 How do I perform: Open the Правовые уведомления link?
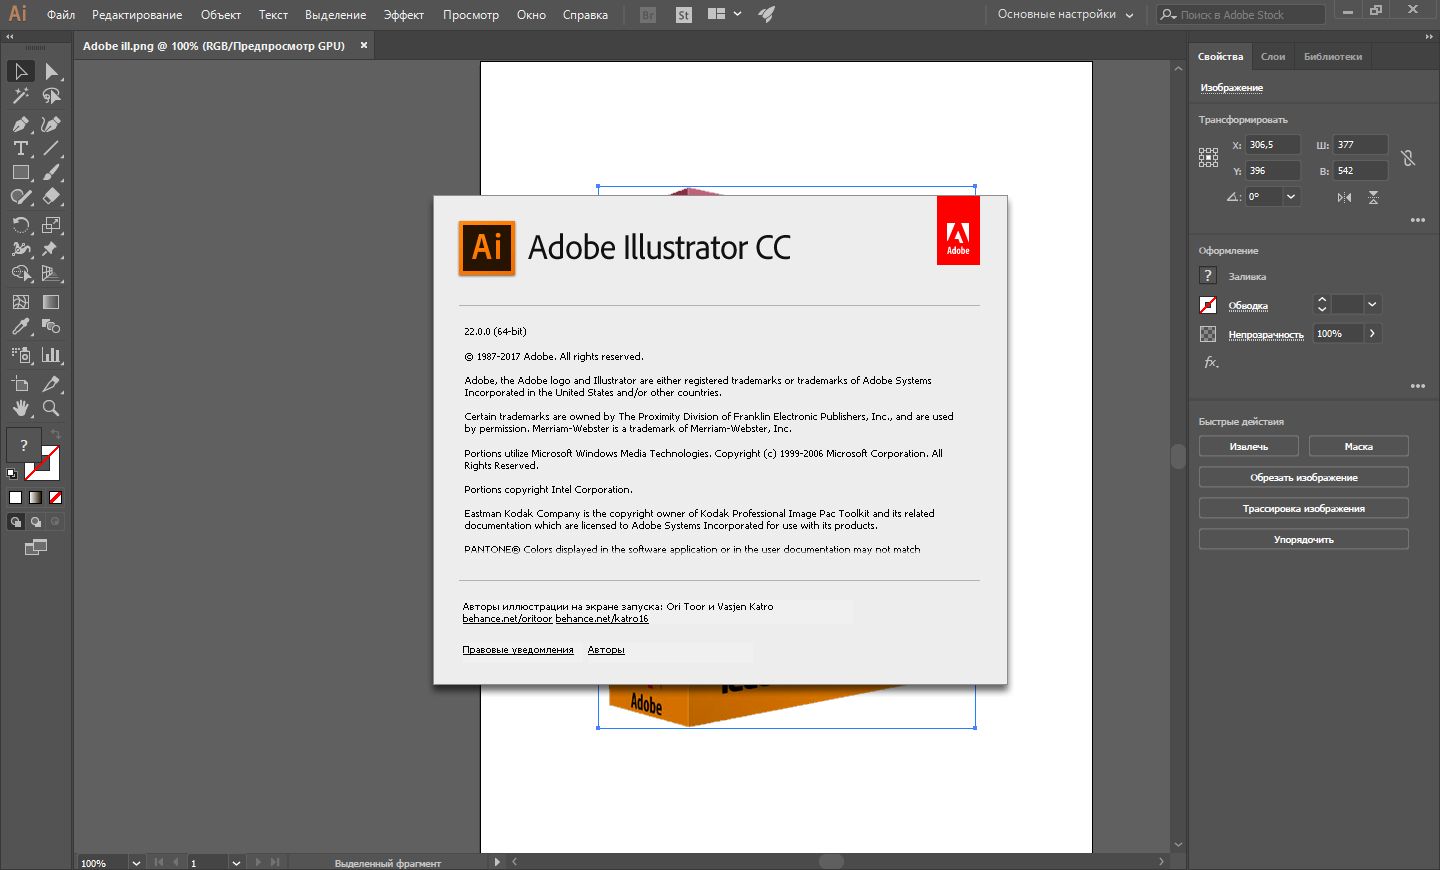pyautogui.click(x=517, y=650)
